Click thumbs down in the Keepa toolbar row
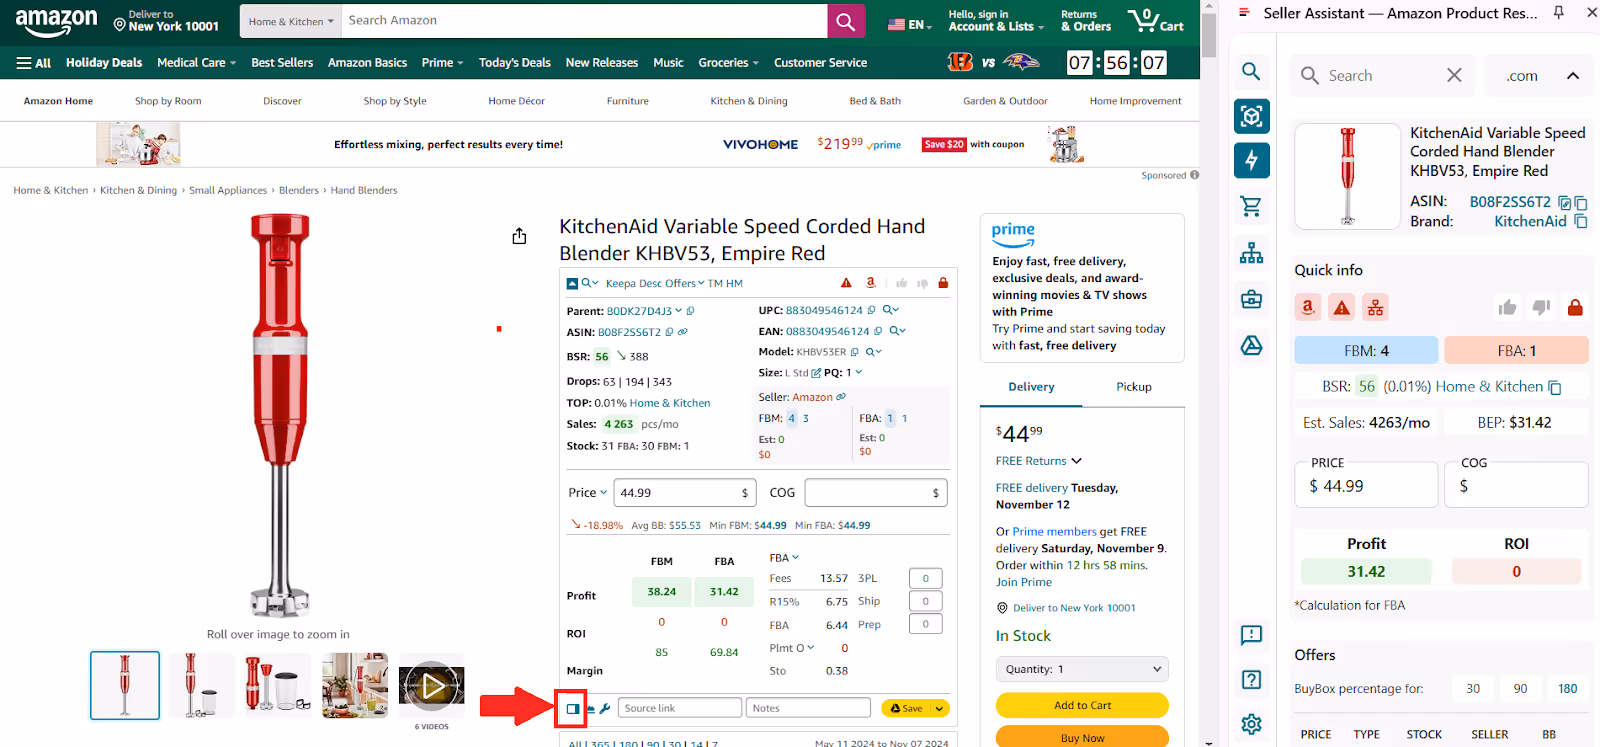This screenshot has height=747, width=1600. tap(922, 283)
